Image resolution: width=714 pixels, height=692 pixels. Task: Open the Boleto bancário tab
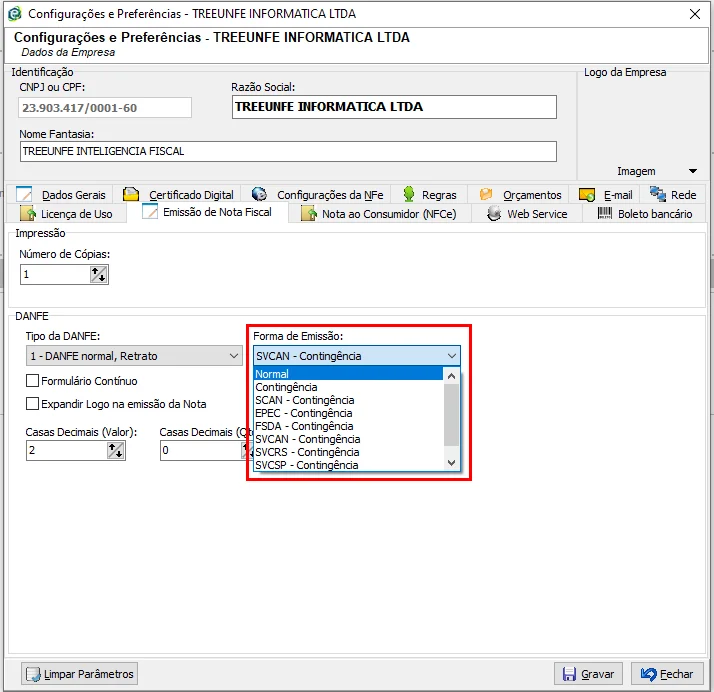click(x=645, y=214)
